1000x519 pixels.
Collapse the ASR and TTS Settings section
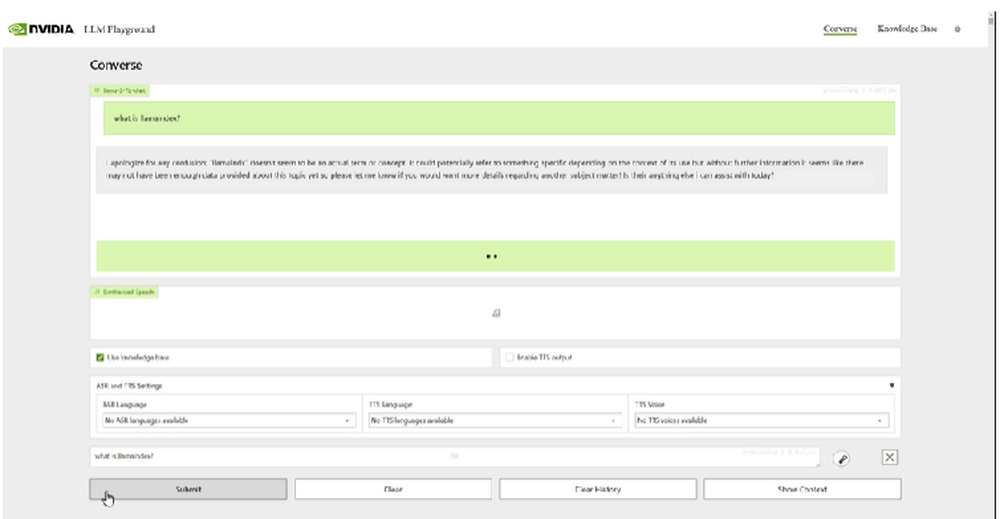(x=892, y=385)
